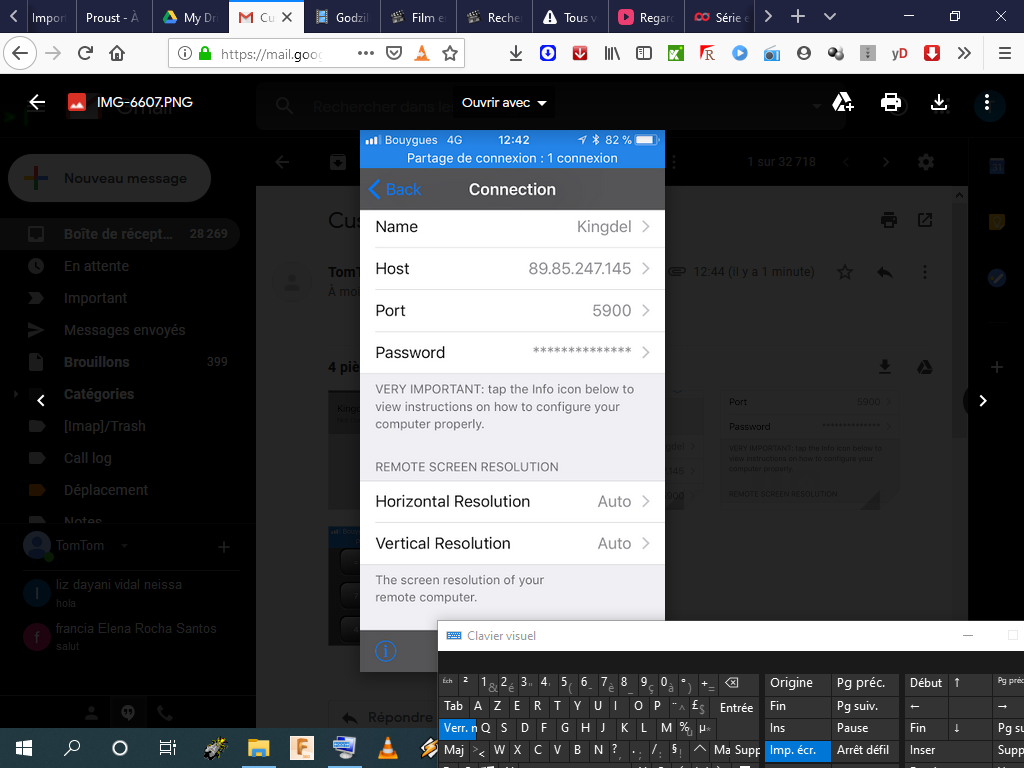The height and width of the screenshot is (768, 1024).
Task: Close the current Gmail tab
Action: click(287, 18)
